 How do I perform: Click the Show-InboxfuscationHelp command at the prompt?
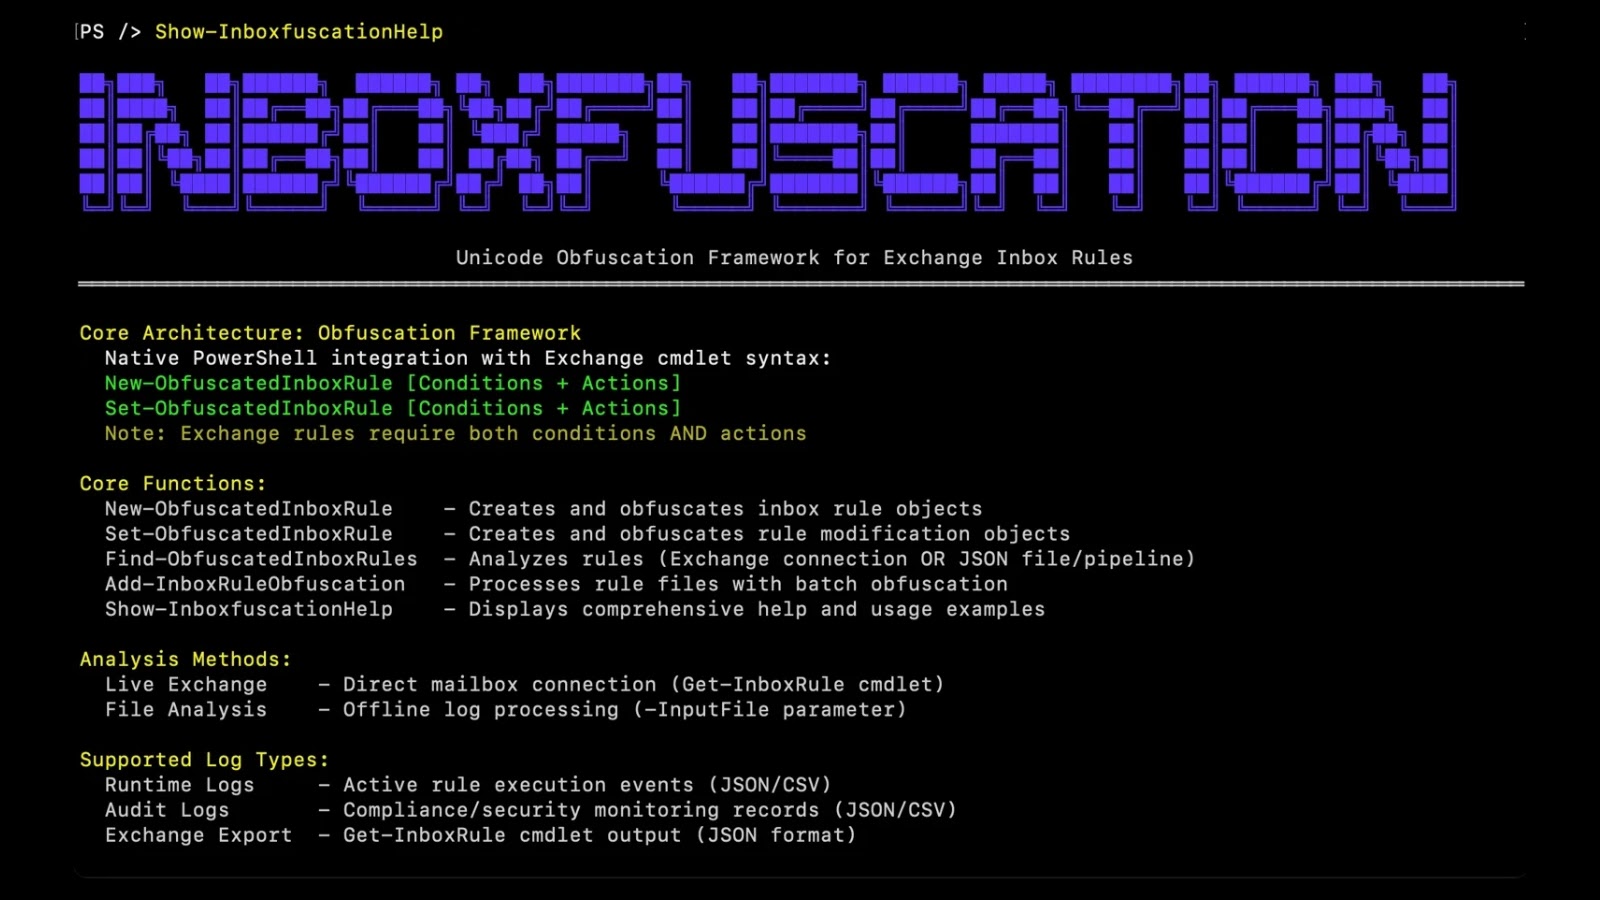(x=297, y=31)
